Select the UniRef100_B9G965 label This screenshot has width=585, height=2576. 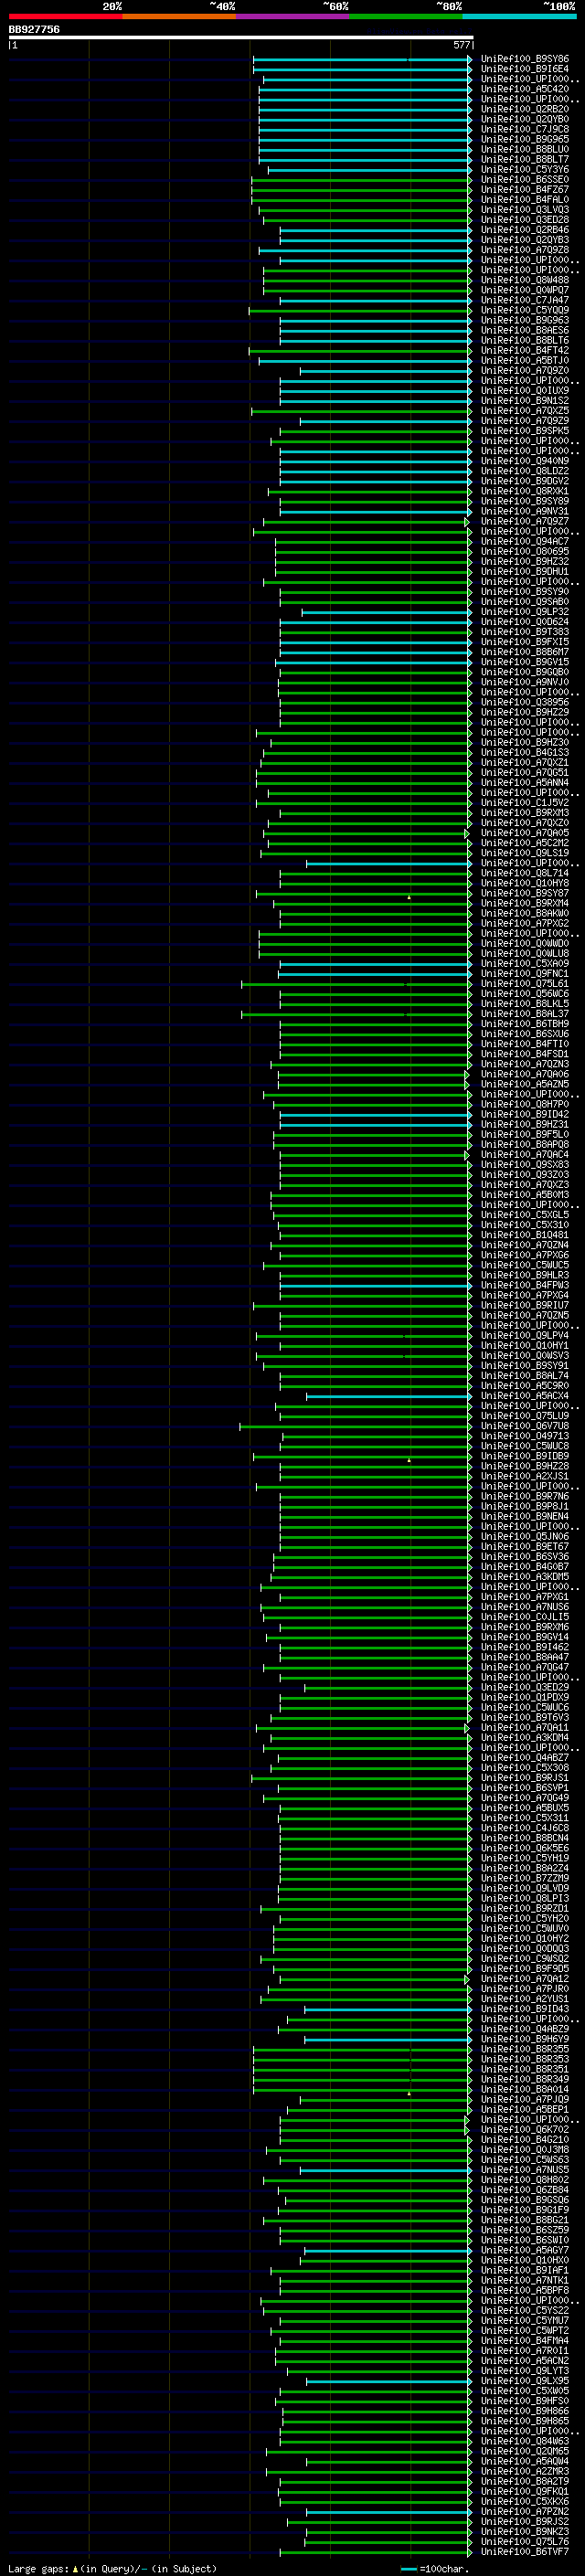[x=525, y=139]
